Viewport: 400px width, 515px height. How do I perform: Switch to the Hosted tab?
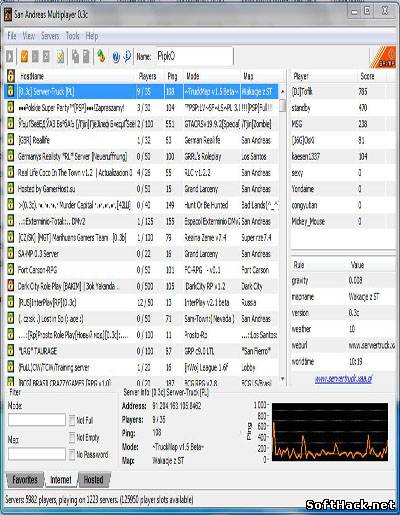tap(93, 480)
